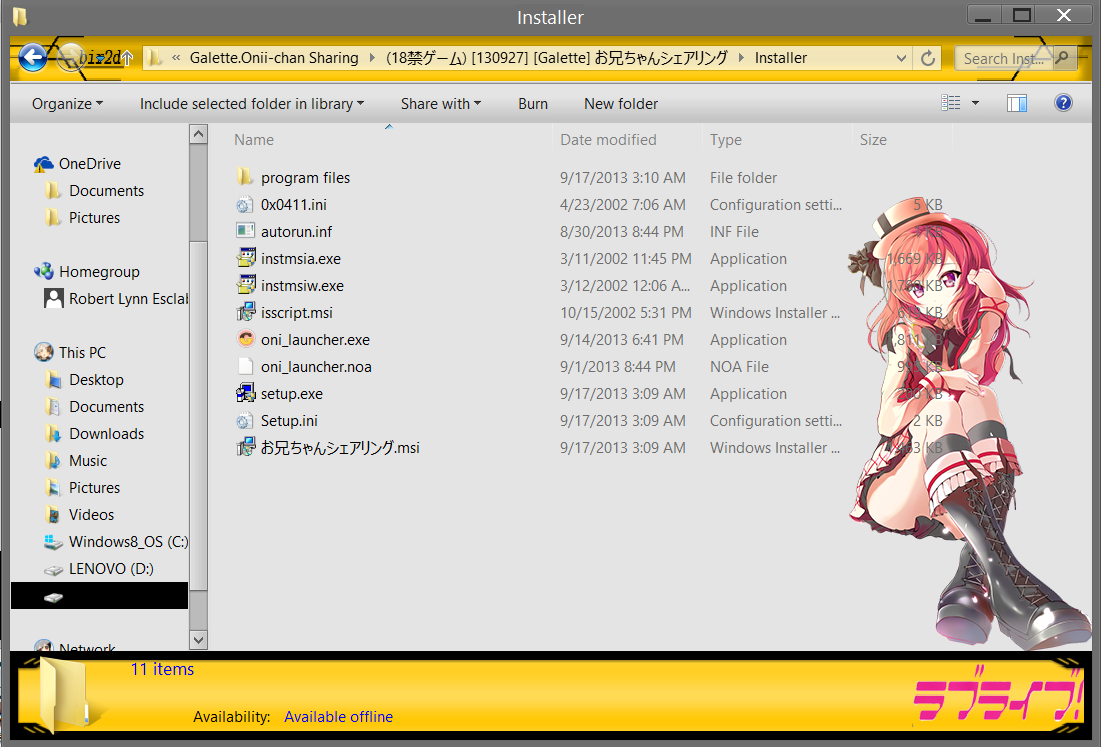1101x747 pixels.
Task: Click the change view icon
Action: [951, 103]
